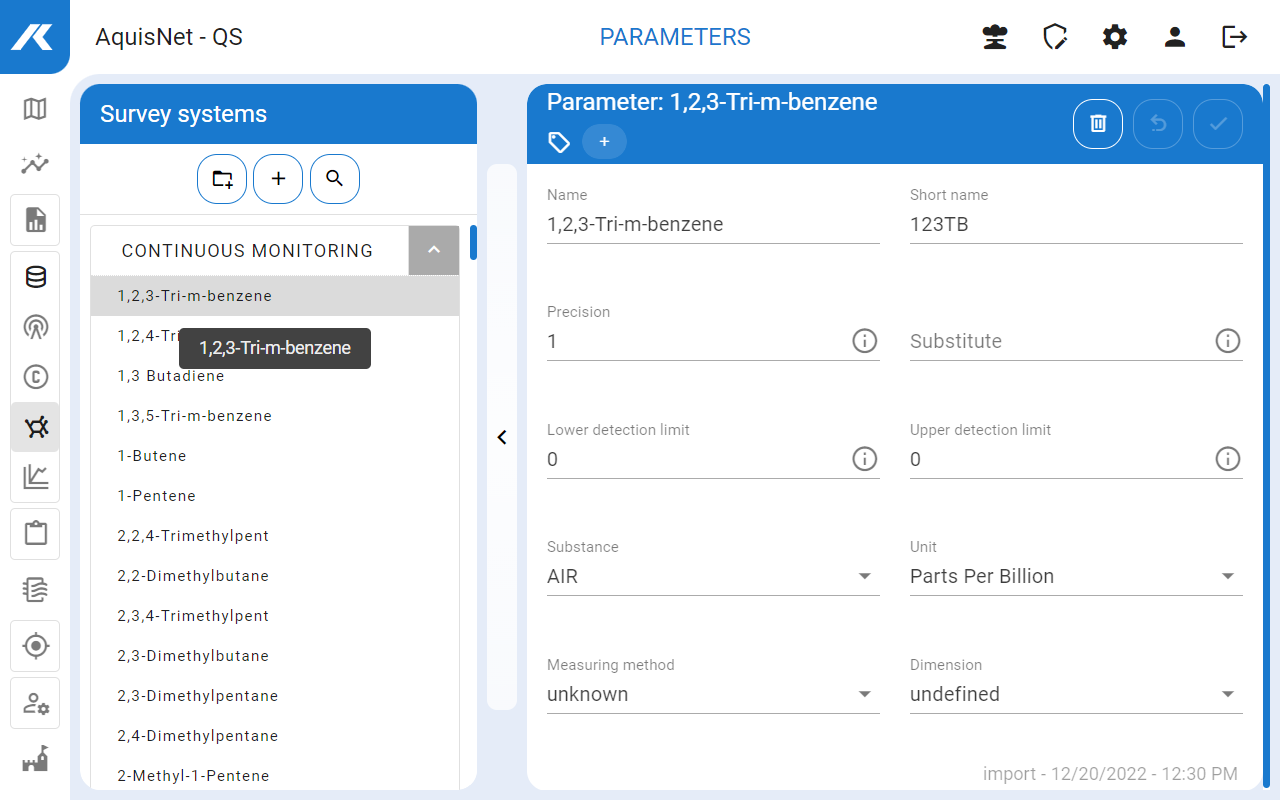Click the Short name input field

click(x=1075, y=225)
